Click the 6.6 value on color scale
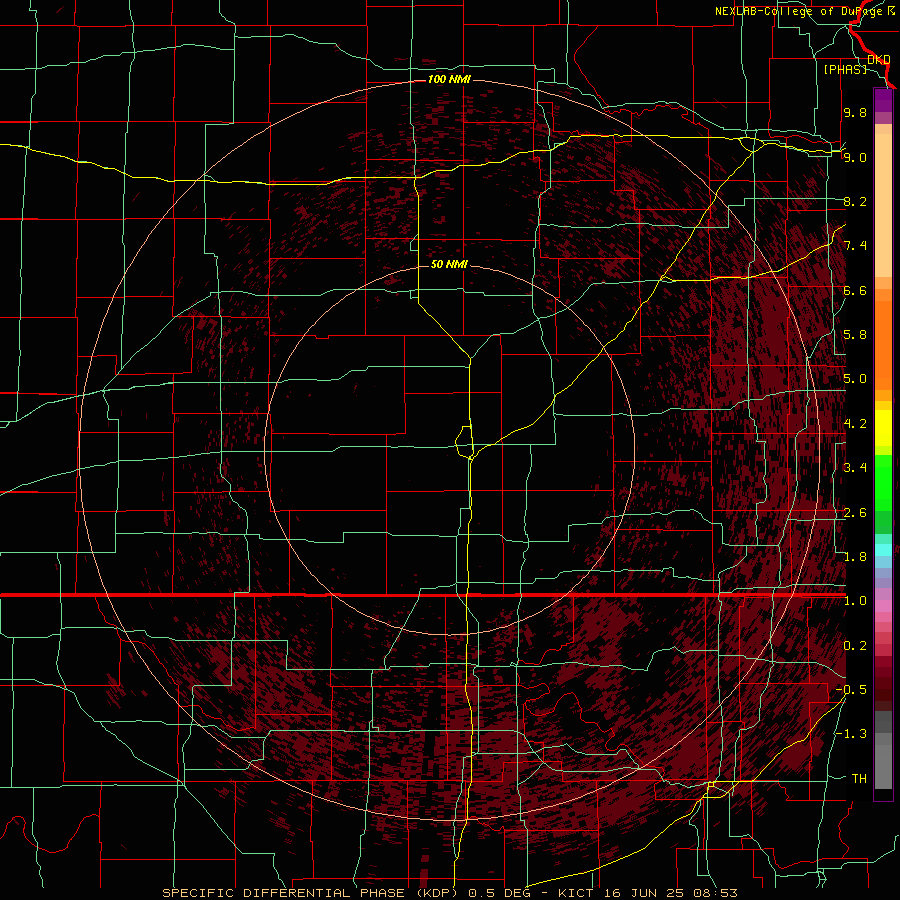This screenshot has width=900, height=900. [855, 290]
